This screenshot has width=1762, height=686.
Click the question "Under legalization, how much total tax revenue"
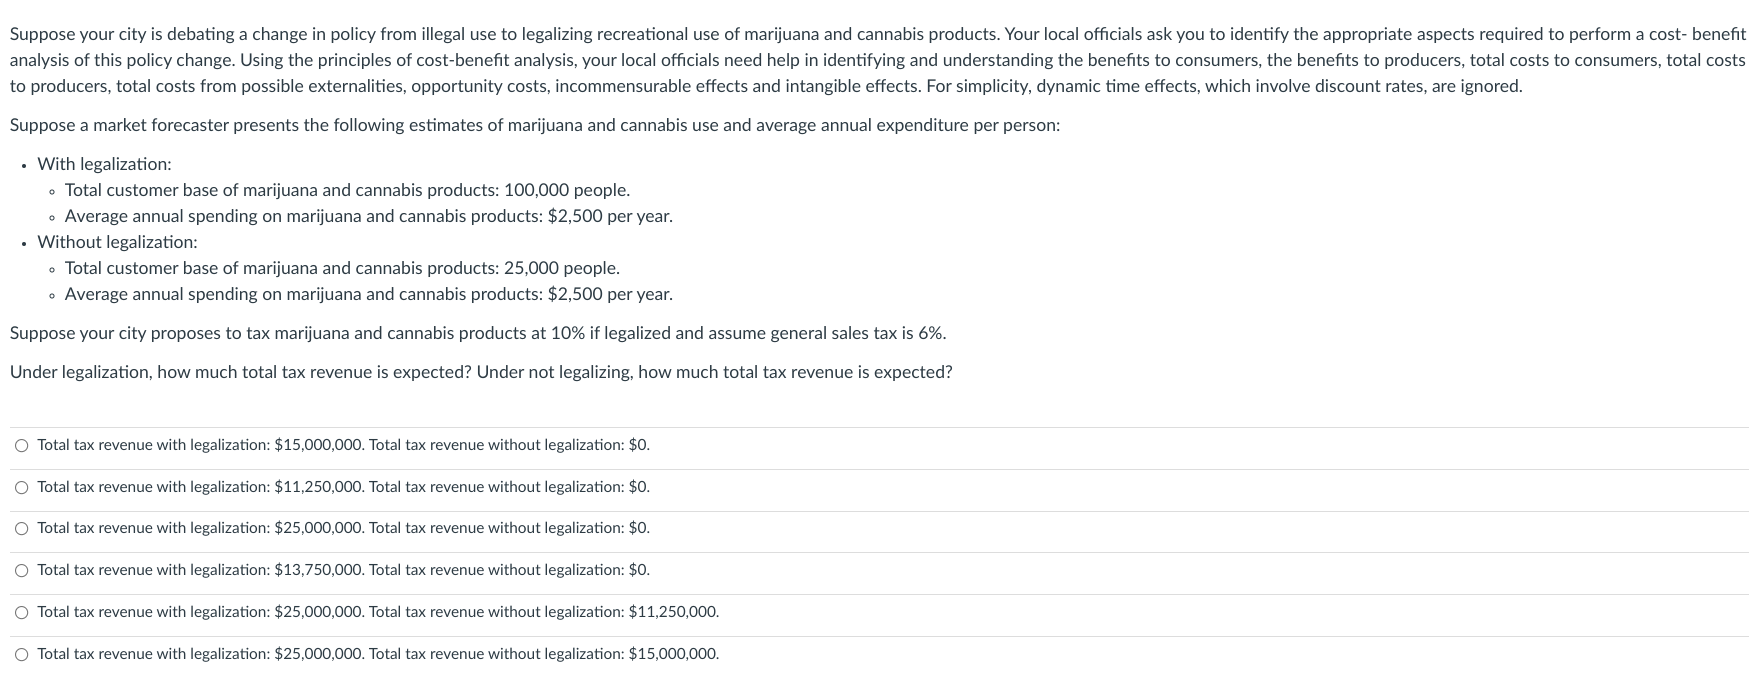click(480, 372)
